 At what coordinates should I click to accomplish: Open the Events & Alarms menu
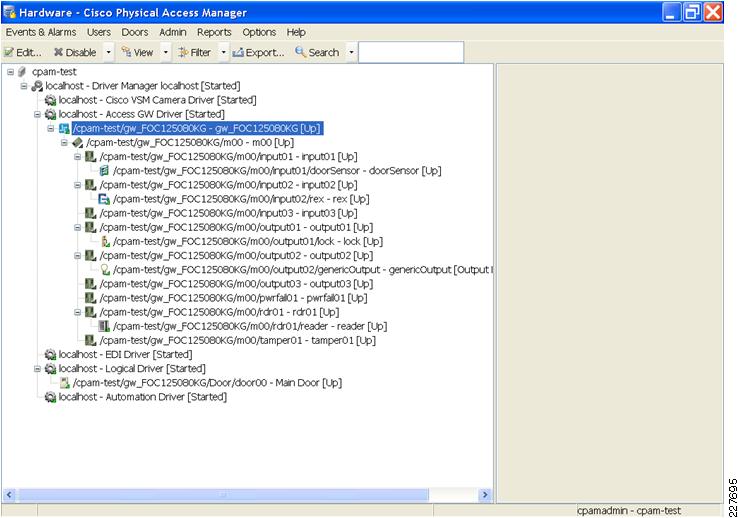[x=41, y=32]
